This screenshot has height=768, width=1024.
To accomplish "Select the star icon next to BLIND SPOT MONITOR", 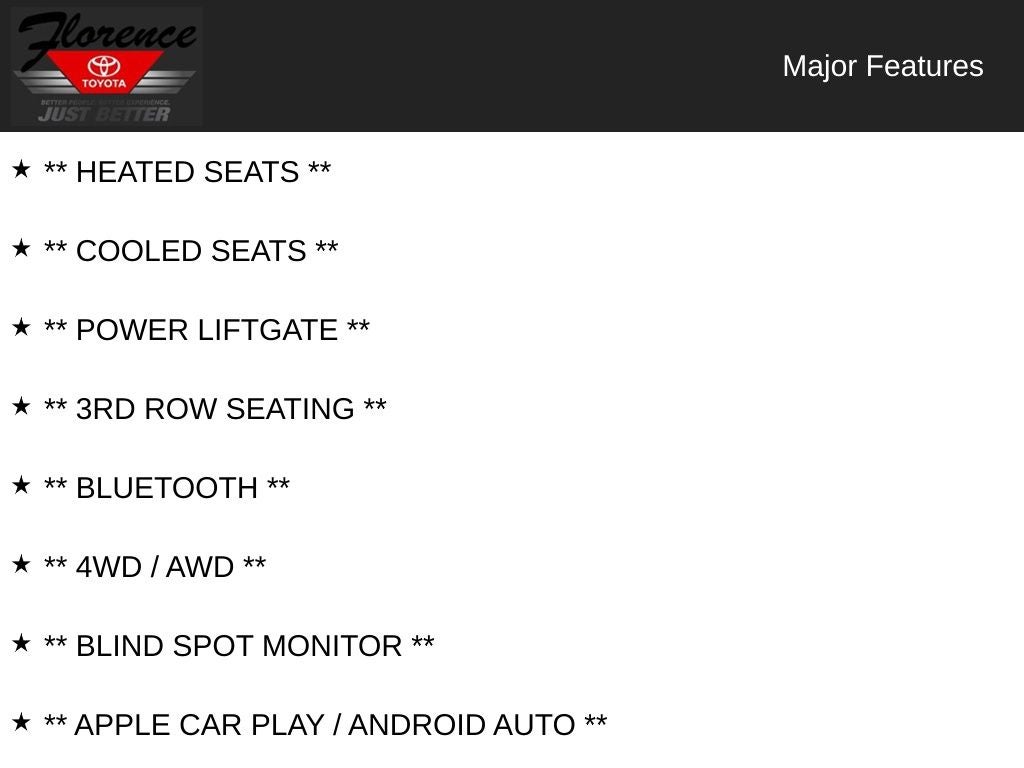I will pos(21,644).
